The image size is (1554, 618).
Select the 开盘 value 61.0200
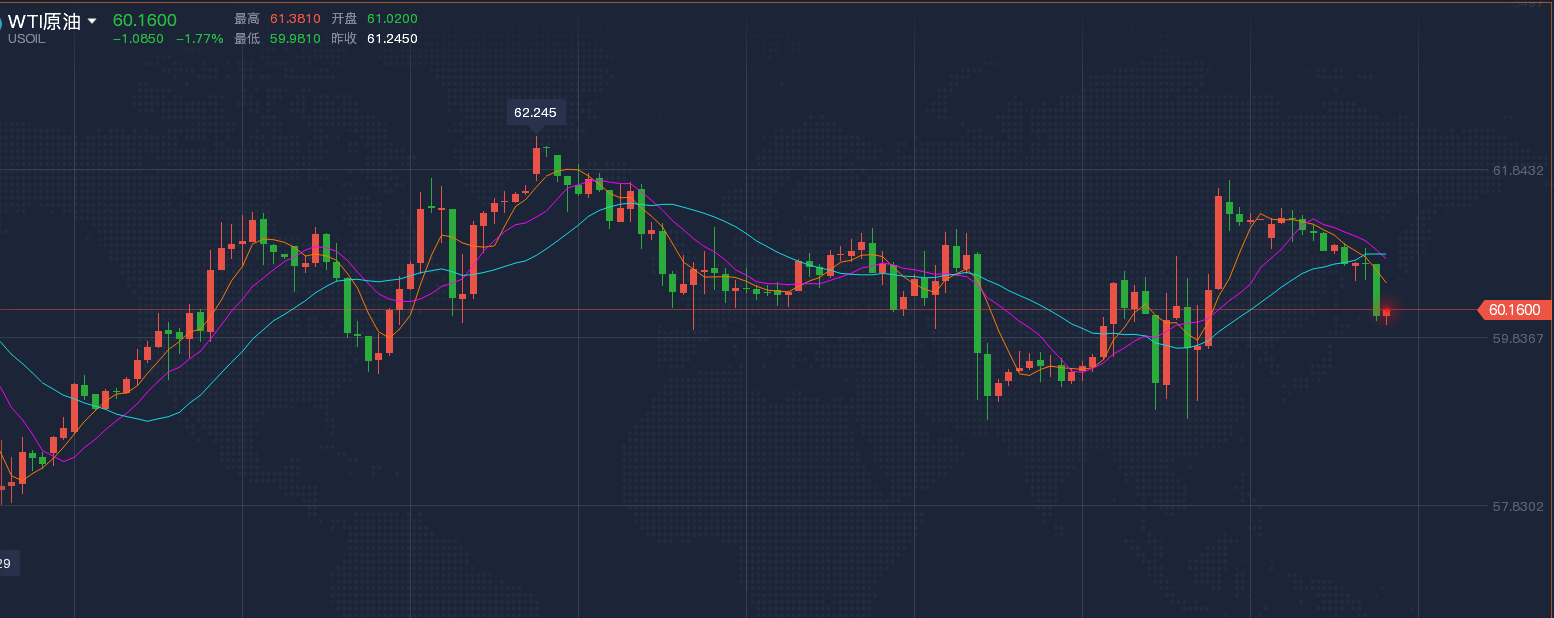pyautogui.click(x=392, y=19)
